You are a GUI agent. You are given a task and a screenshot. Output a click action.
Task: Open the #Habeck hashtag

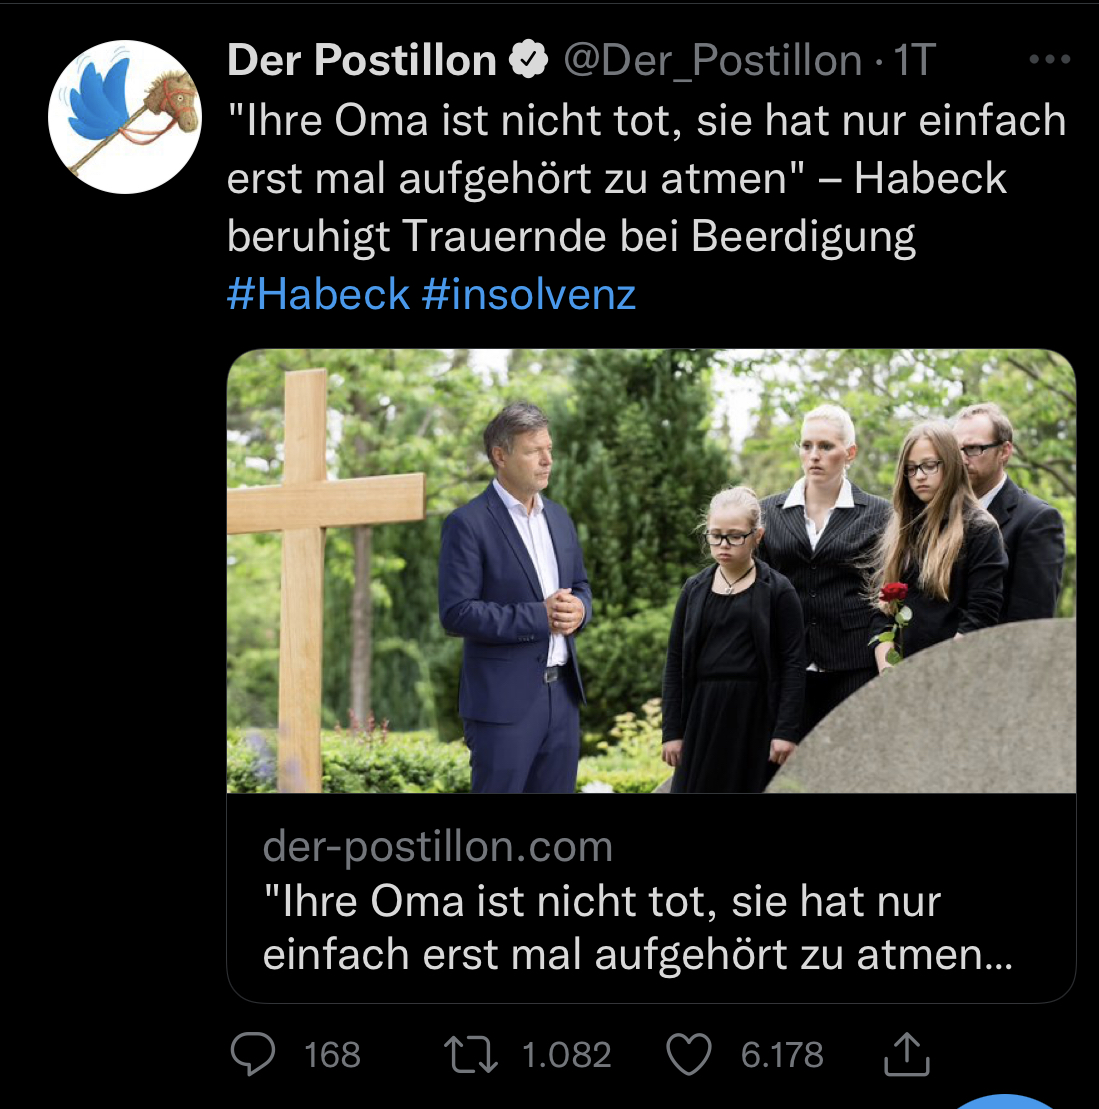click(x=318, y=295)
